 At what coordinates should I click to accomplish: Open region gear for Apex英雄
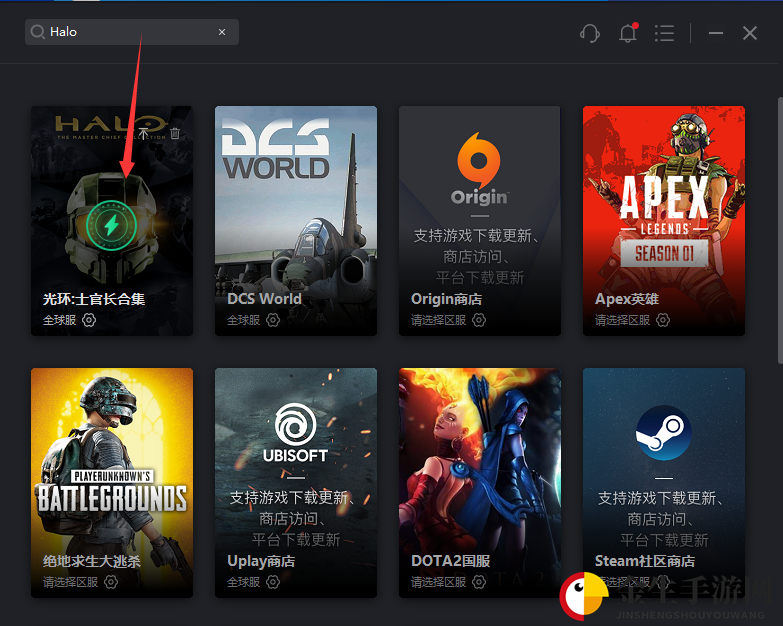coord(663,320)
